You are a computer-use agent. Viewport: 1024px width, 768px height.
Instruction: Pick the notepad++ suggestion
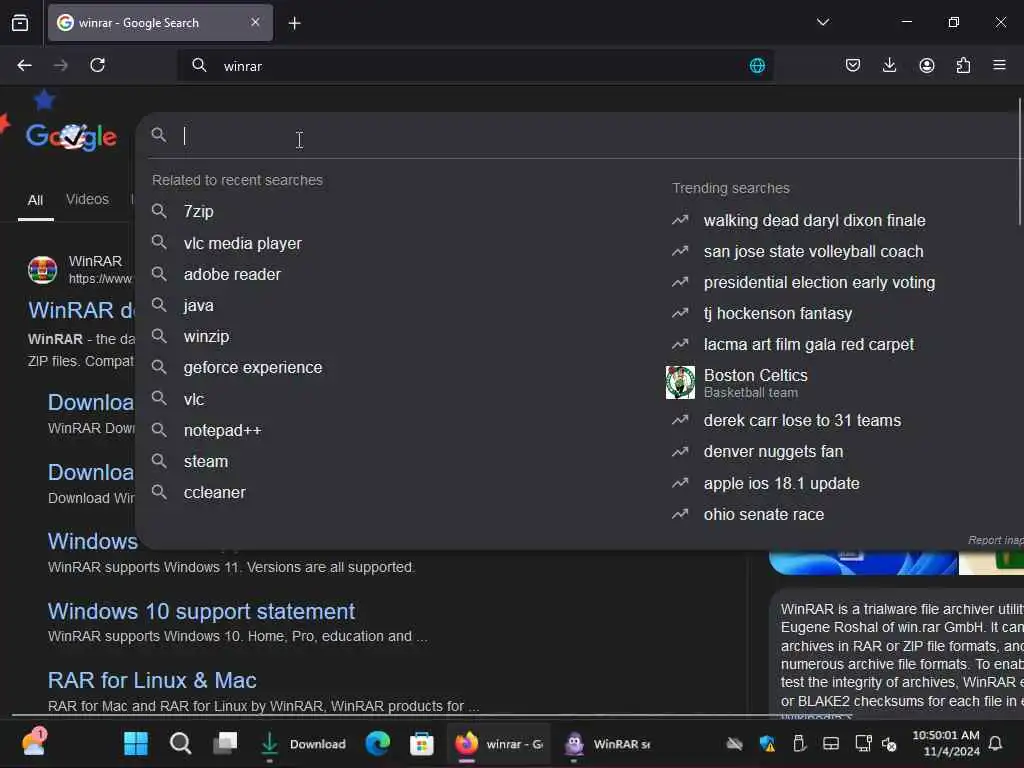click(222, 430)
